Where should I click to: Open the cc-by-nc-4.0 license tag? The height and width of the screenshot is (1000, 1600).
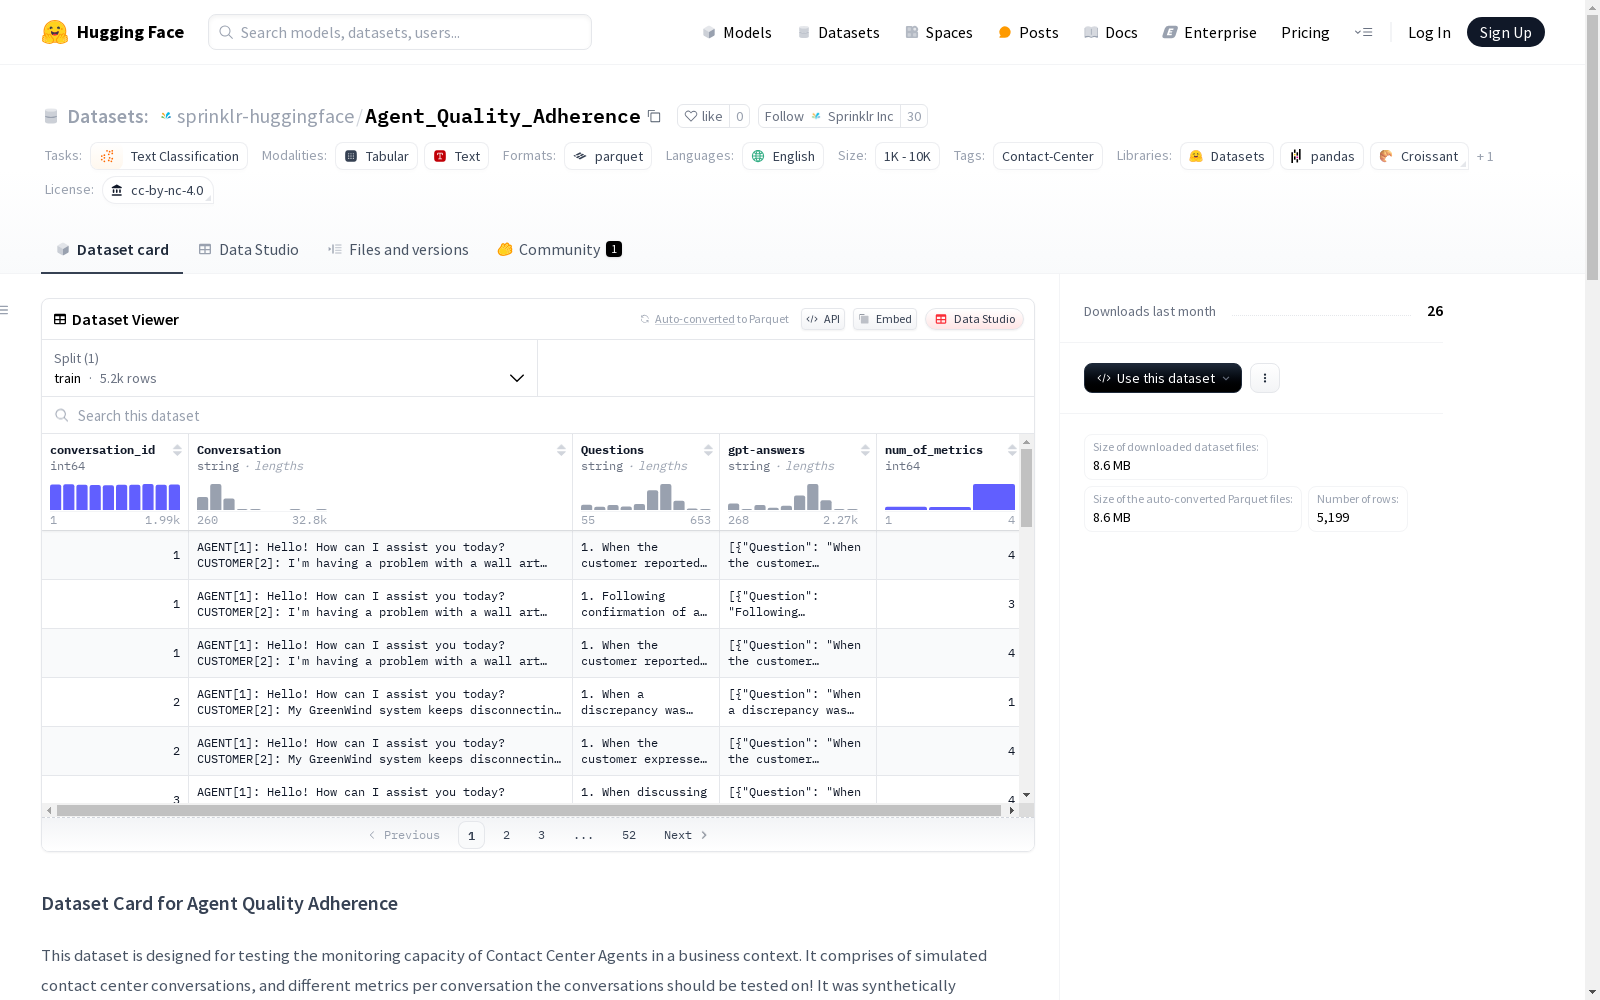[158, 190]
